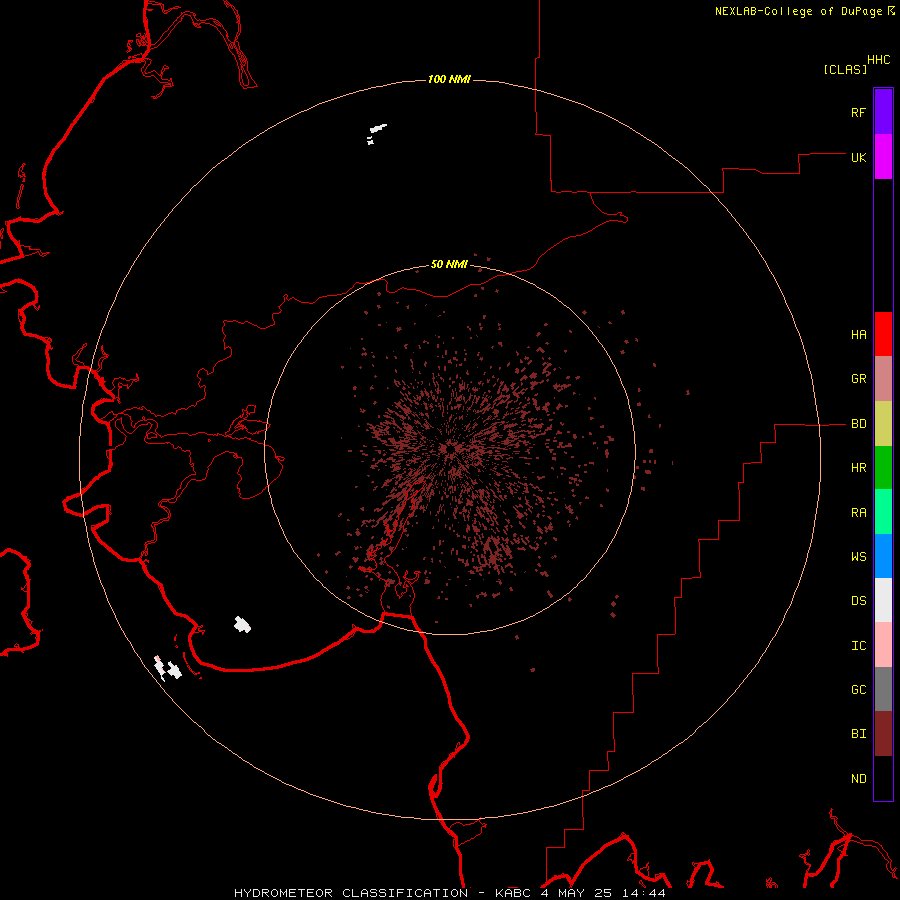The image size is (900, 900).
Task: Click the HA legend label
Action: pos(858,334)
